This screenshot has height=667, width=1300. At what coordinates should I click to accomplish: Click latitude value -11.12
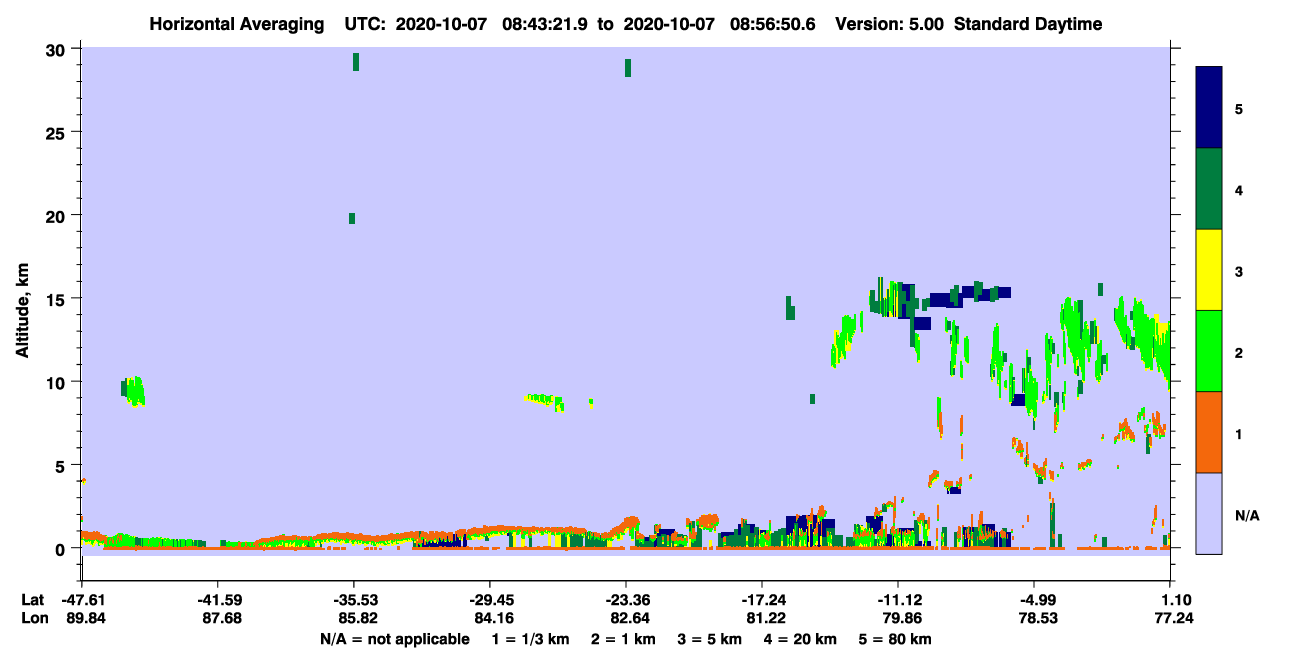(898, 600)
